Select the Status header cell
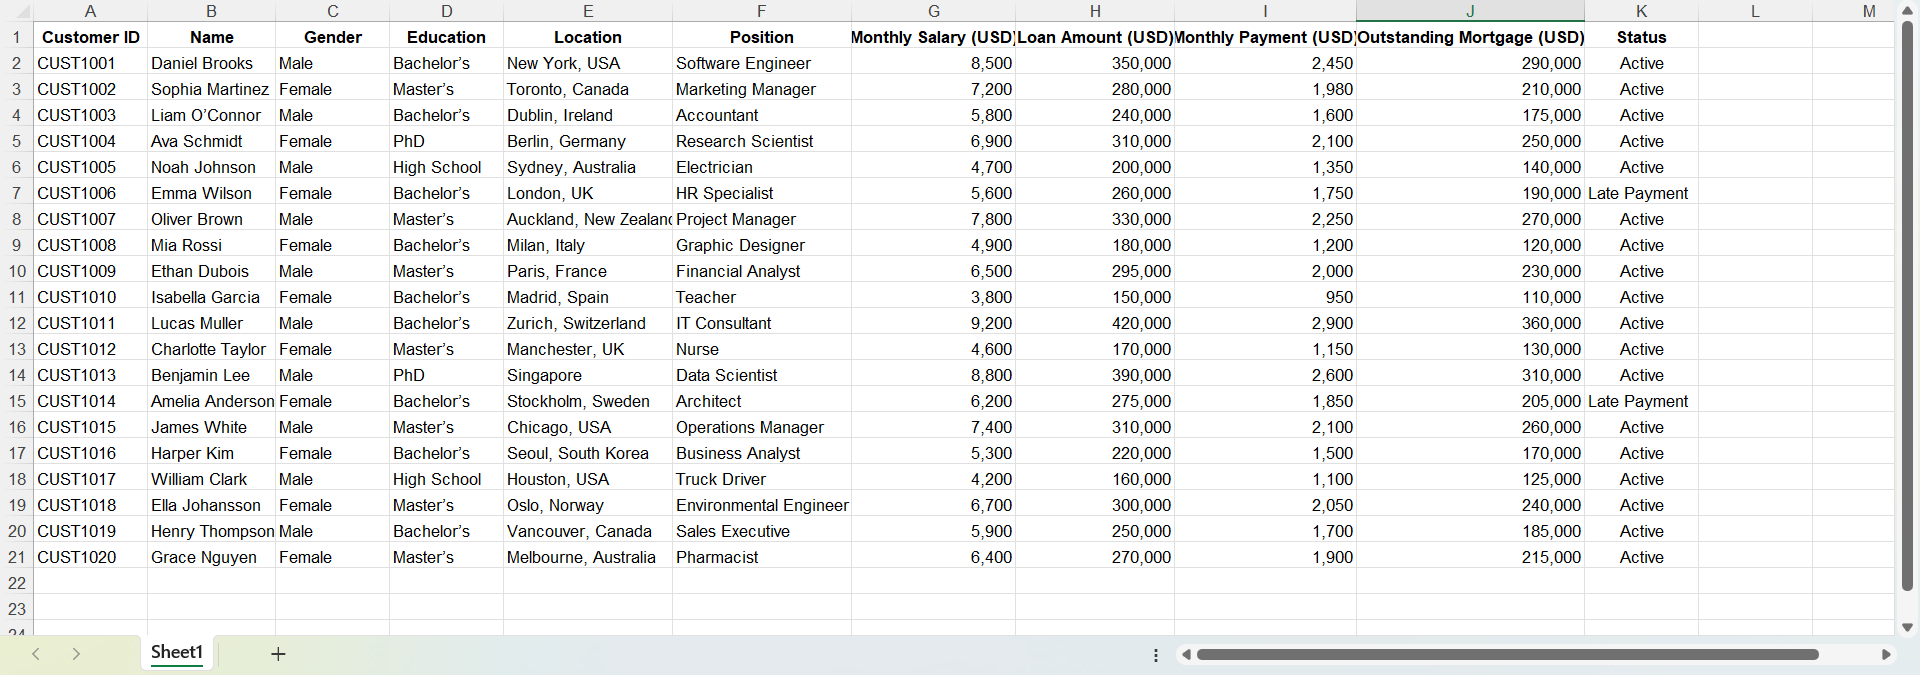The width and height of the screenshot is (1920, 675). point(1641,37)
